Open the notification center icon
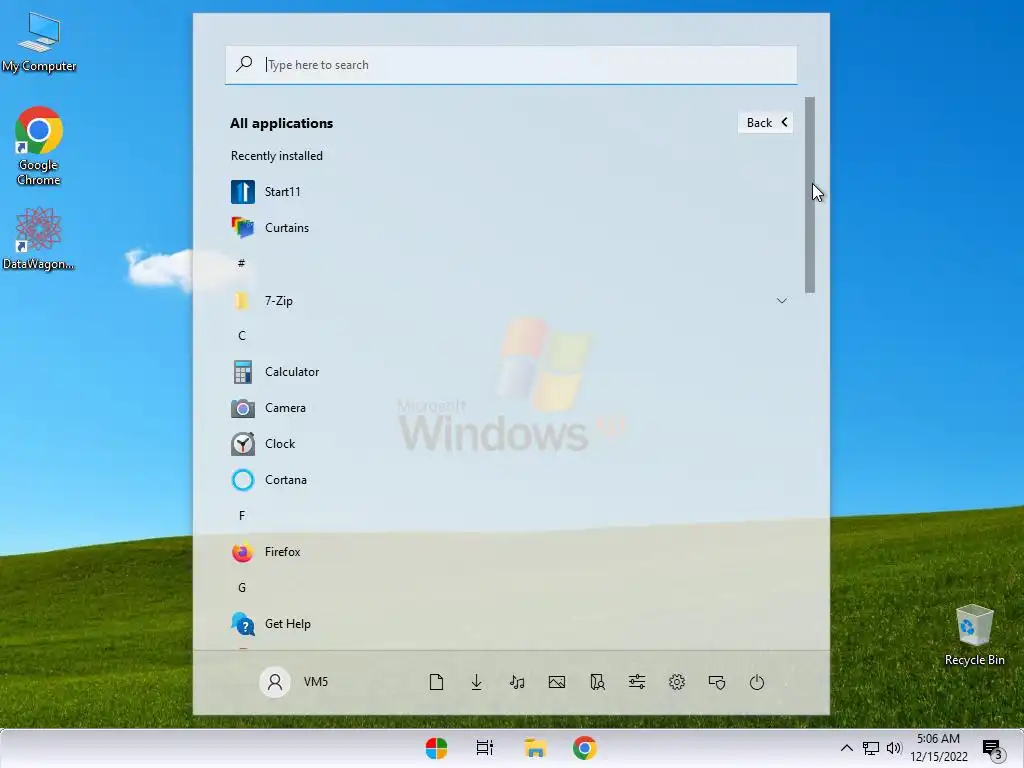Image resolution: width=1024 pixels, height=768 pixels. point(993,749)
